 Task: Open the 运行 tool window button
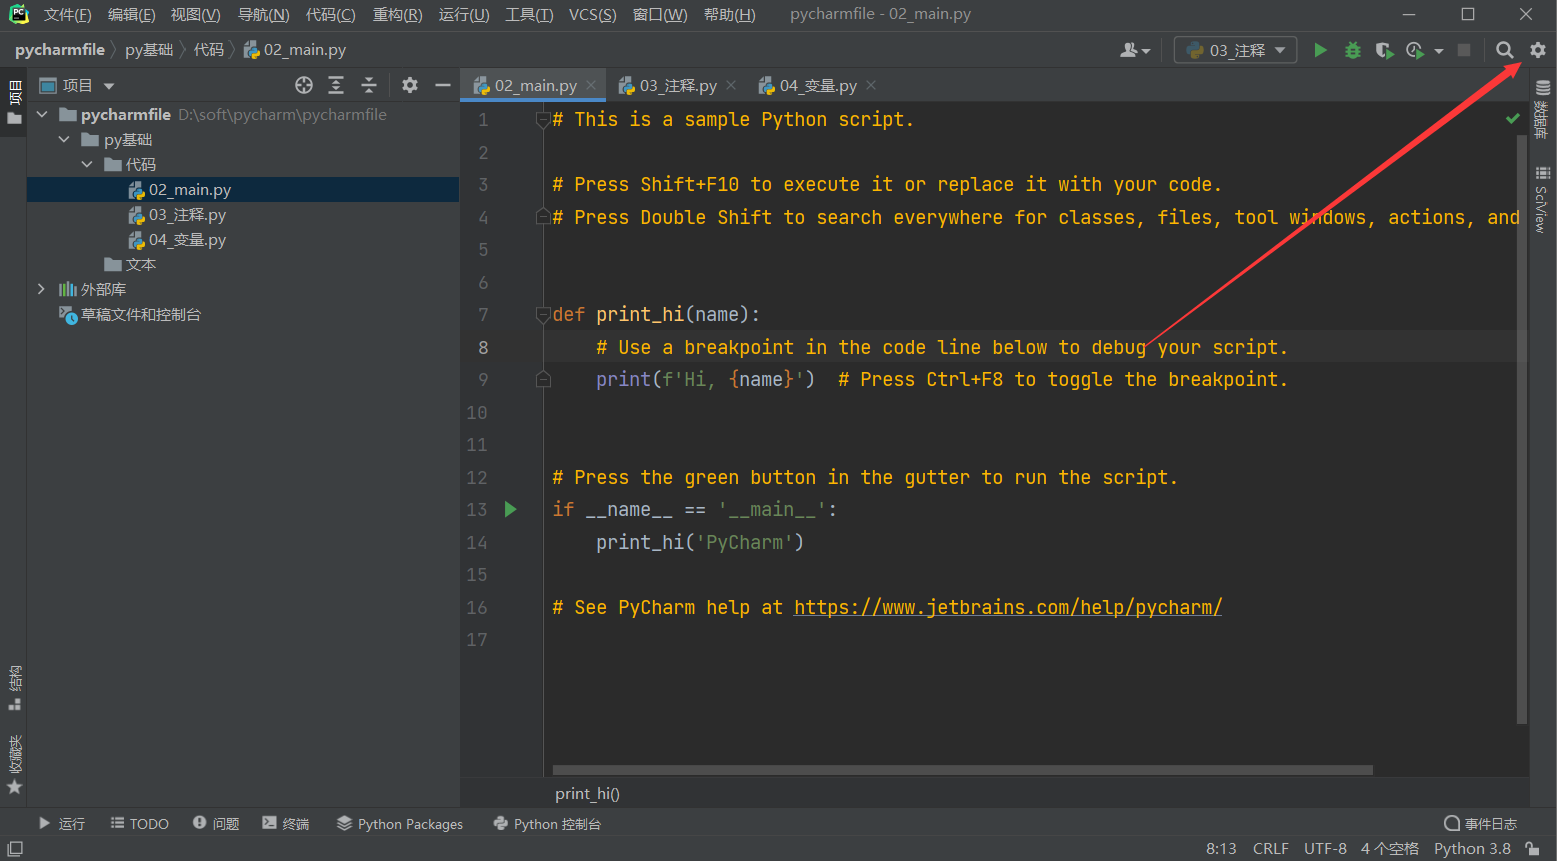pyautogui.click(x=61, y=824)
